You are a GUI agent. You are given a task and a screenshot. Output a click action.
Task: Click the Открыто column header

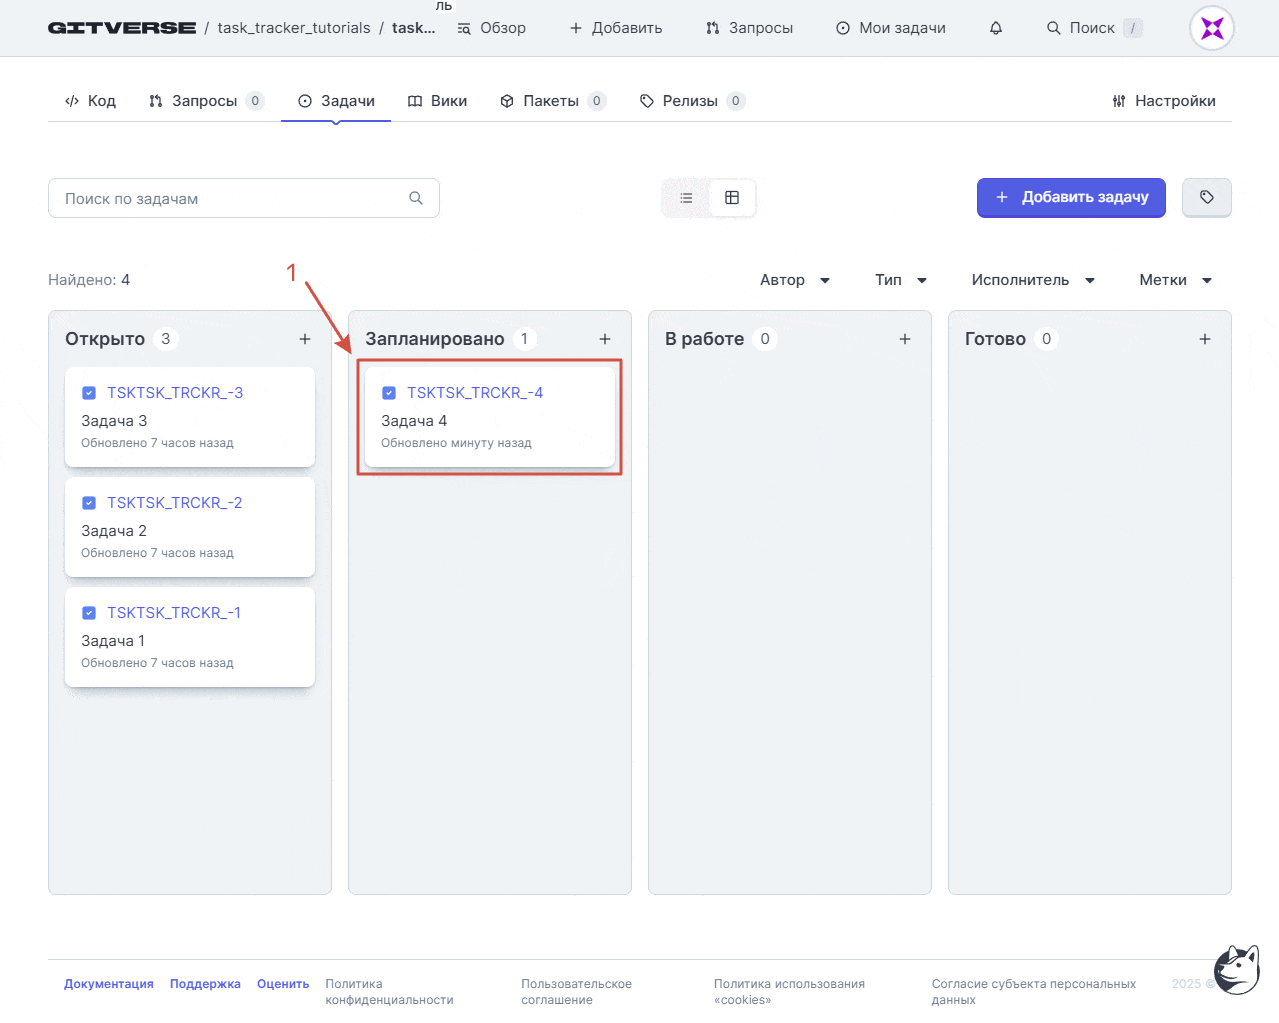105,339
